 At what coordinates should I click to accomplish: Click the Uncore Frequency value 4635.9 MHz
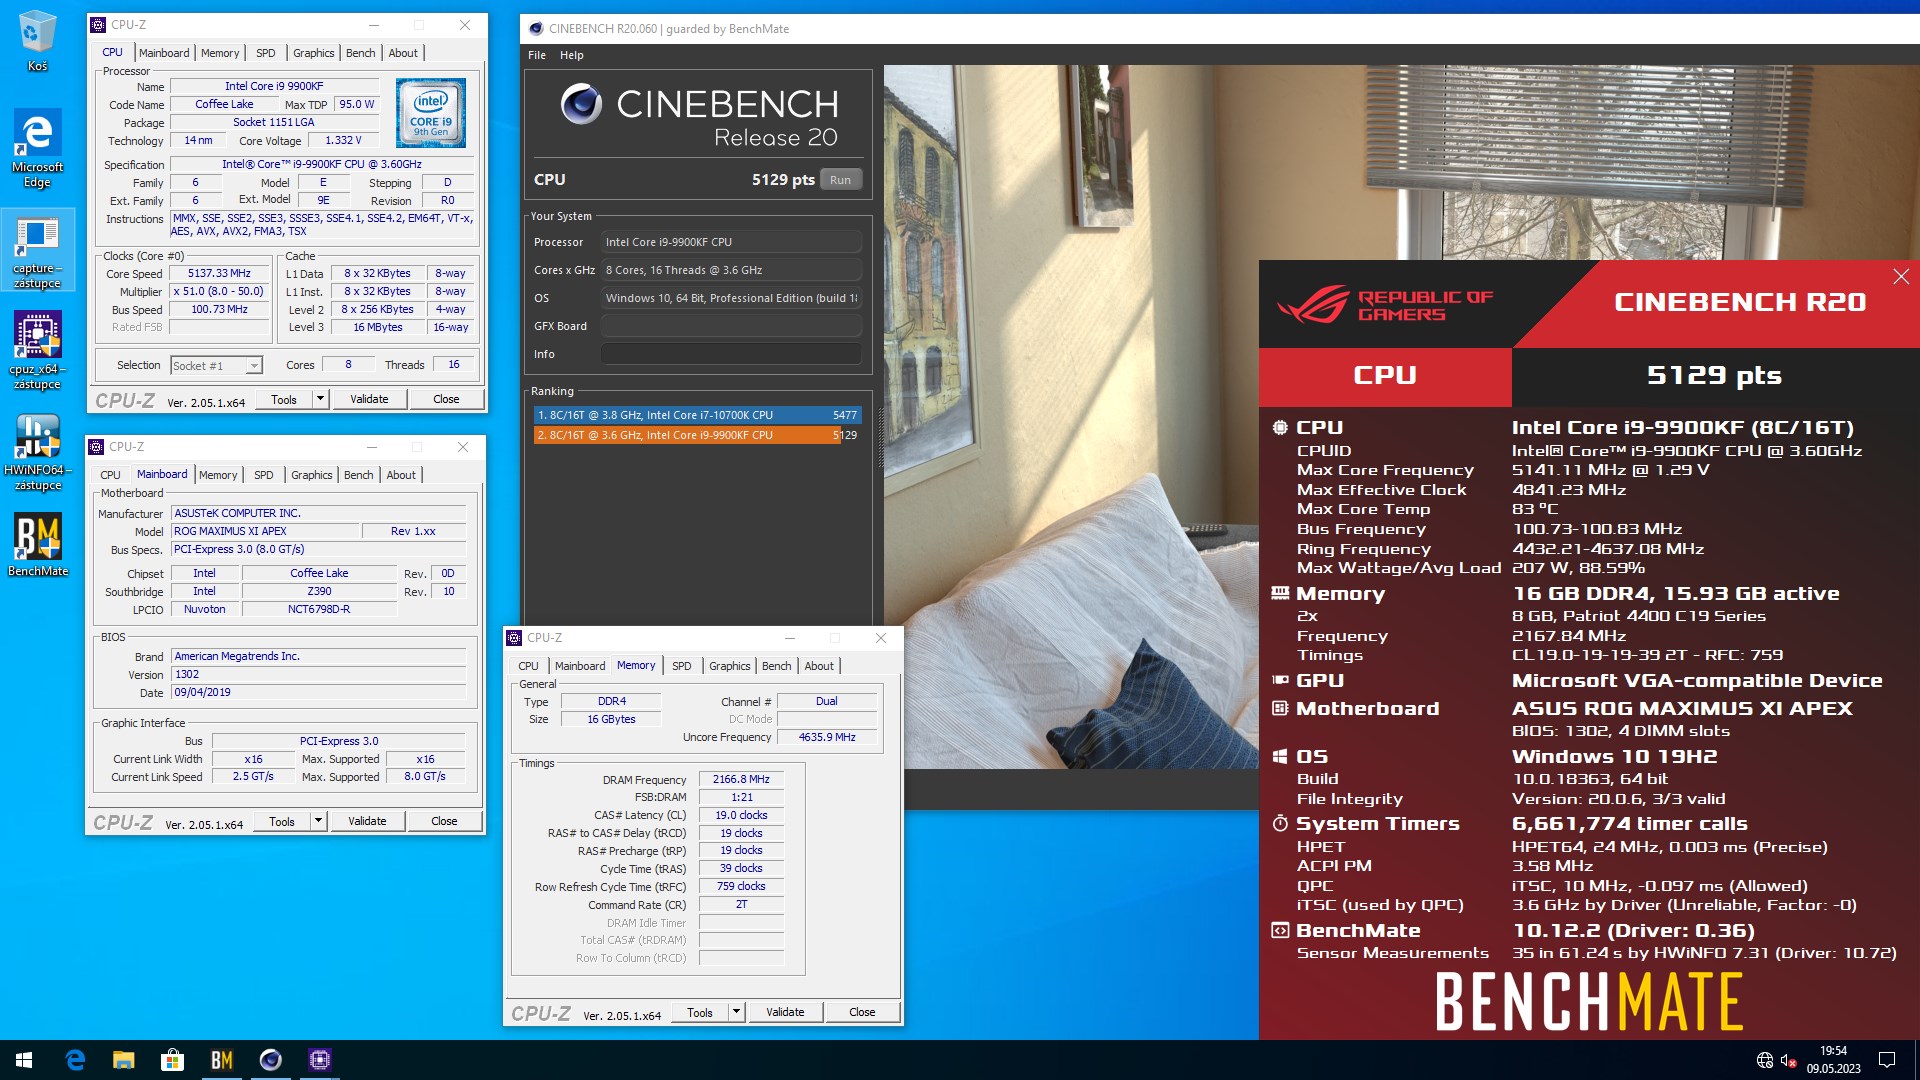(x=827, y=737)
